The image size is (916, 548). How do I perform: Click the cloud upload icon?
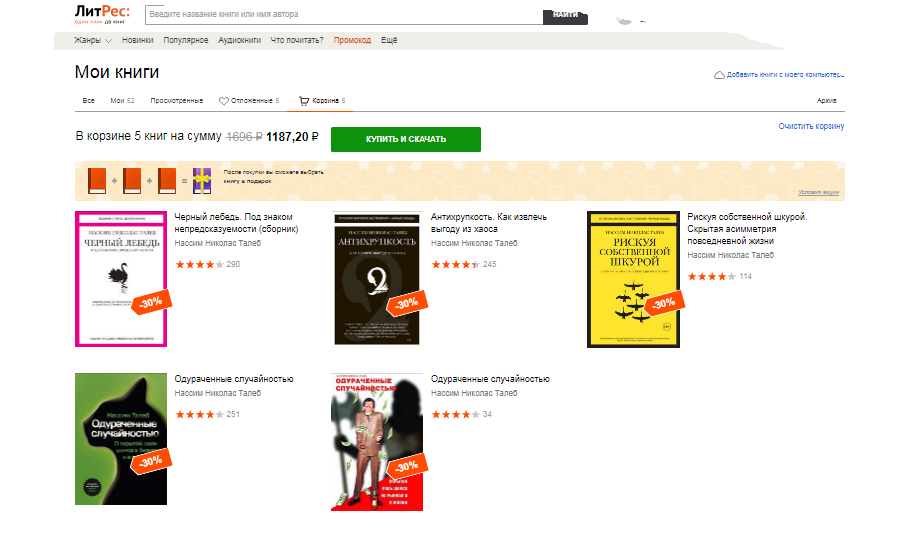click(719, 75)
